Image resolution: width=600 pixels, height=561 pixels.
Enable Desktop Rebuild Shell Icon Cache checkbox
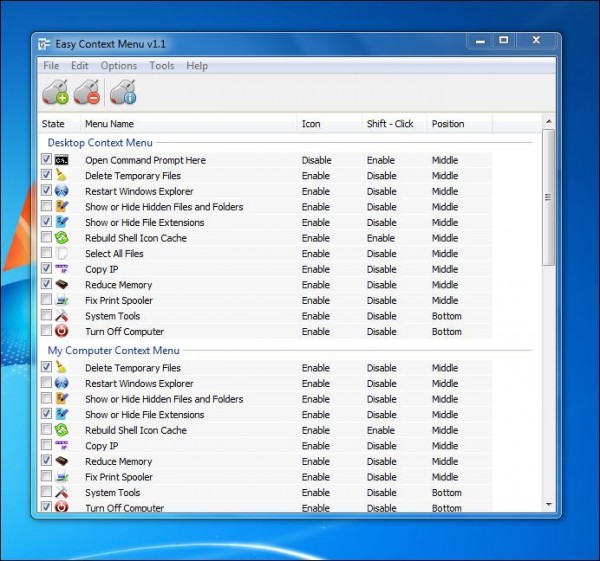[46, 237]
